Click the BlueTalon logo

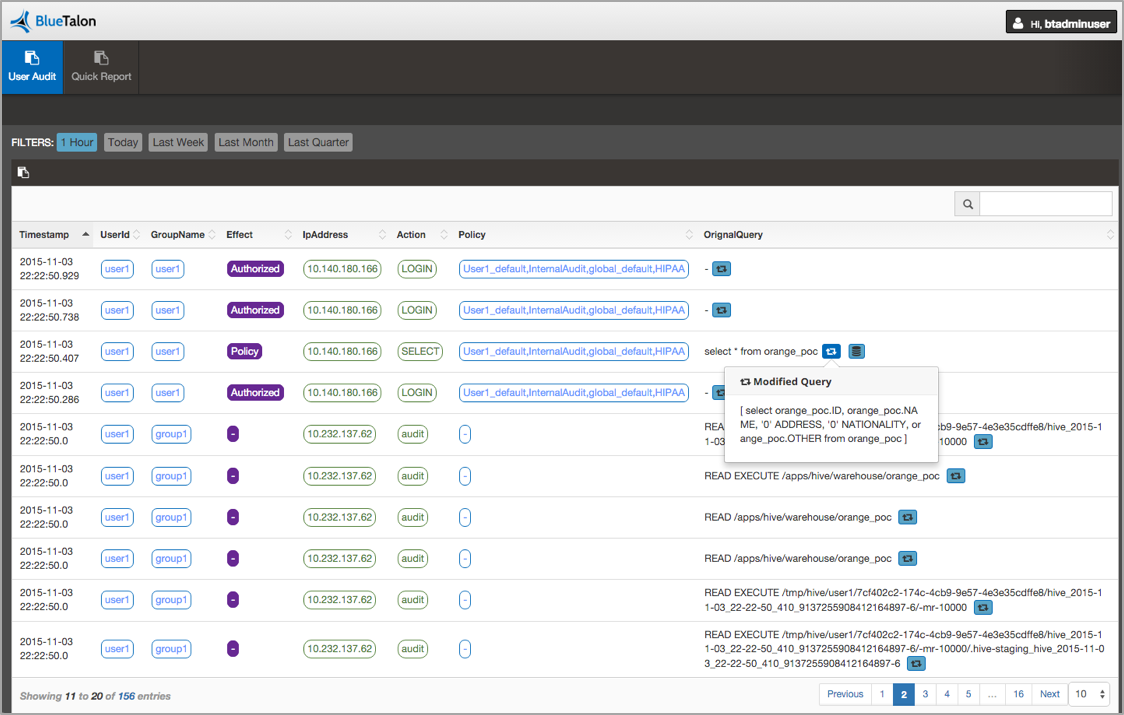pyautogui.click(x=53, y=21)
